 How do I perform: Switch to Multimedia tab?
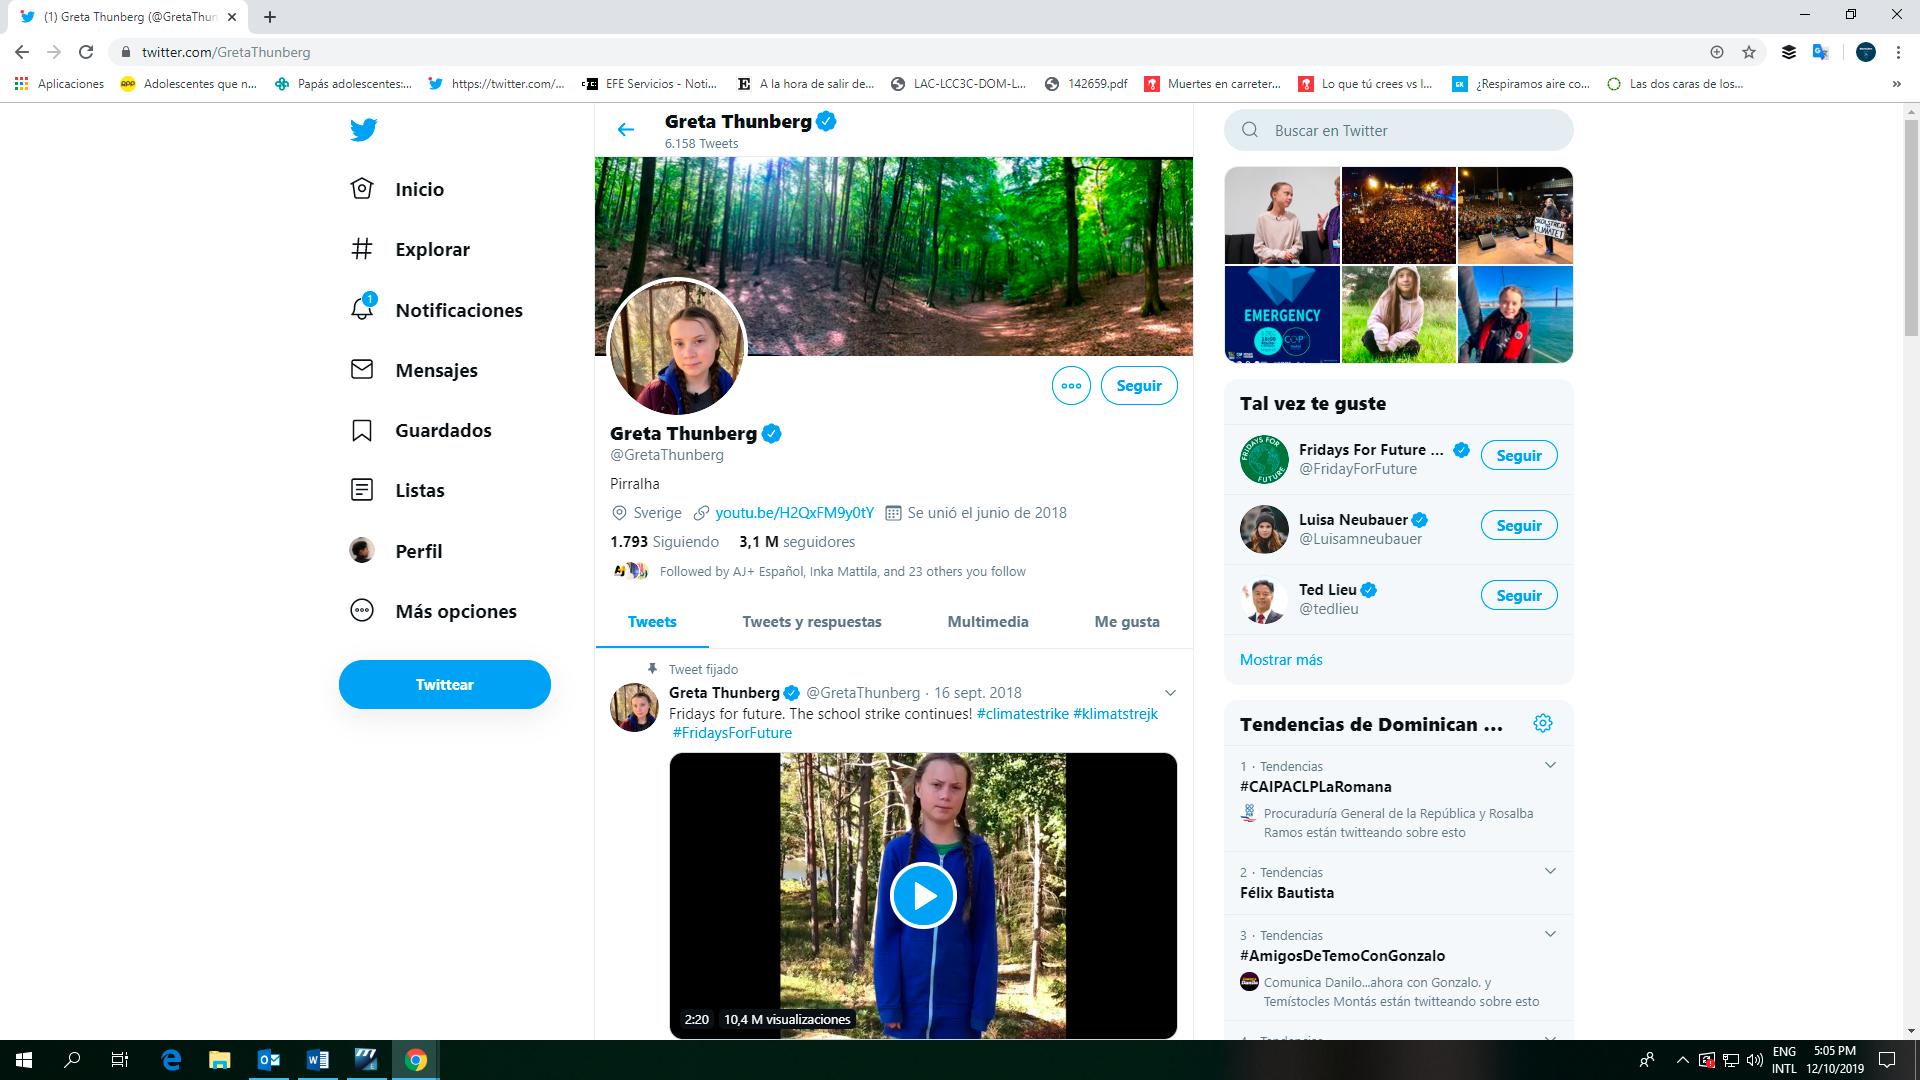987,622
